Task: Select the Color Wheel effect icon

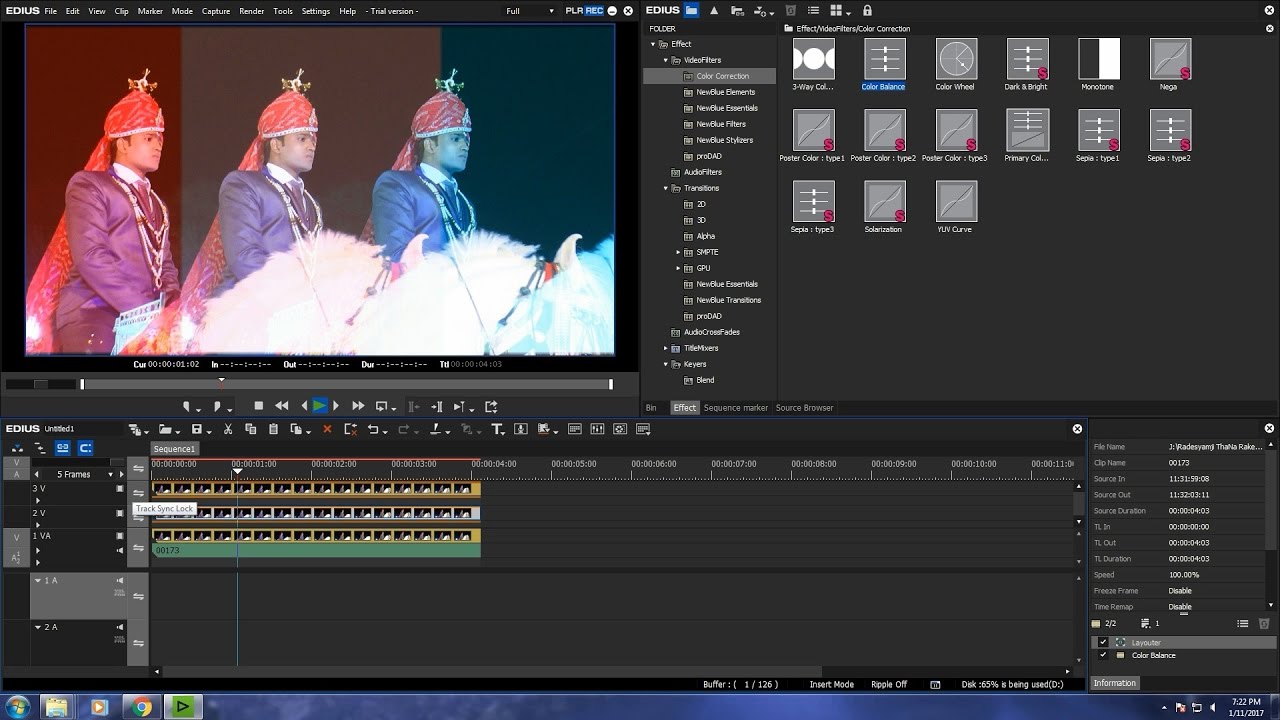Action: tap(956, 59)
